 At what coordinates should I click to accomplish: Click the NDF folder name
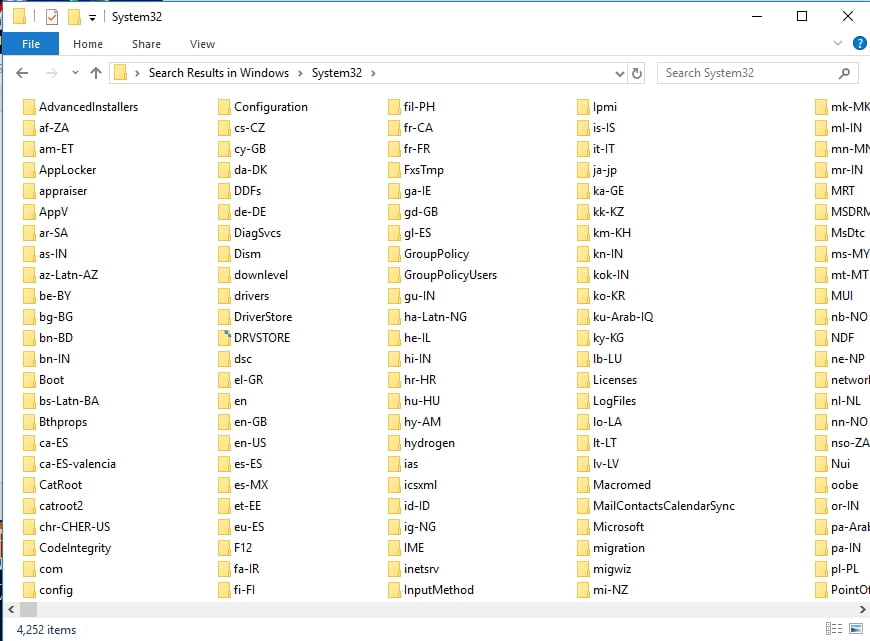click(x=842, y=338)
